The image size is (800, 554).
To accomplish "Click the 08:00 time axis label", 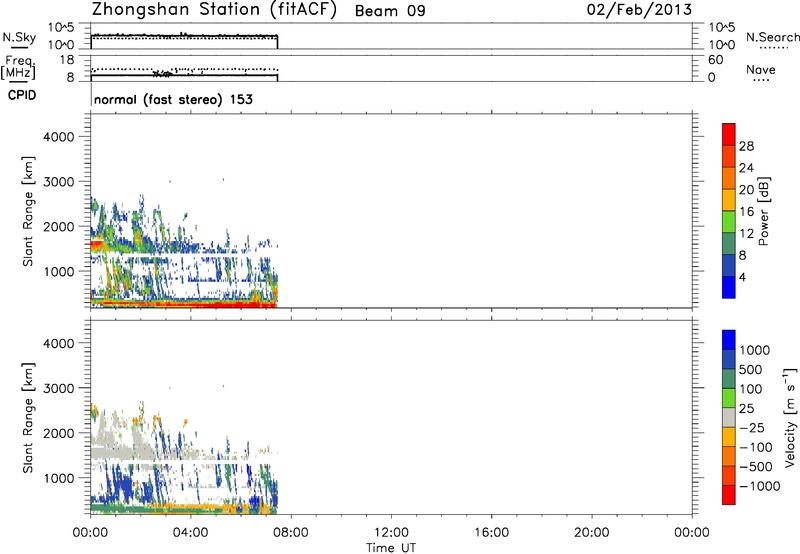I will pyautogui.click(x=291, y=533).
